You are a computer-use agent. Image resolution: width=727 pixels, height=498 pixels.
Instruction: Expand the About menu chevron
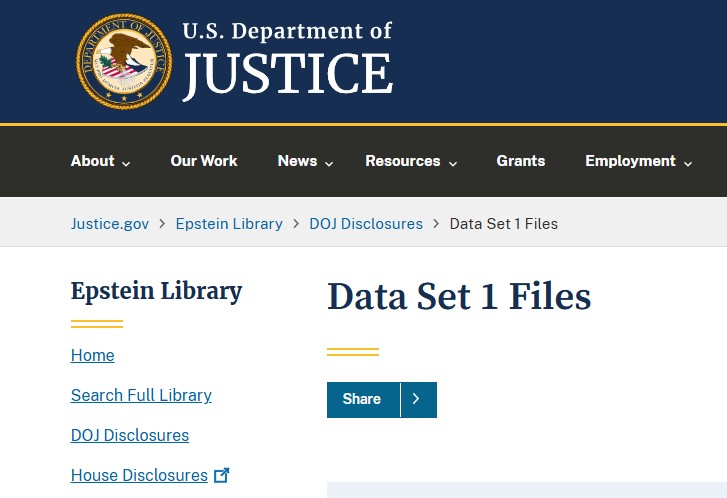pos(126,163)
